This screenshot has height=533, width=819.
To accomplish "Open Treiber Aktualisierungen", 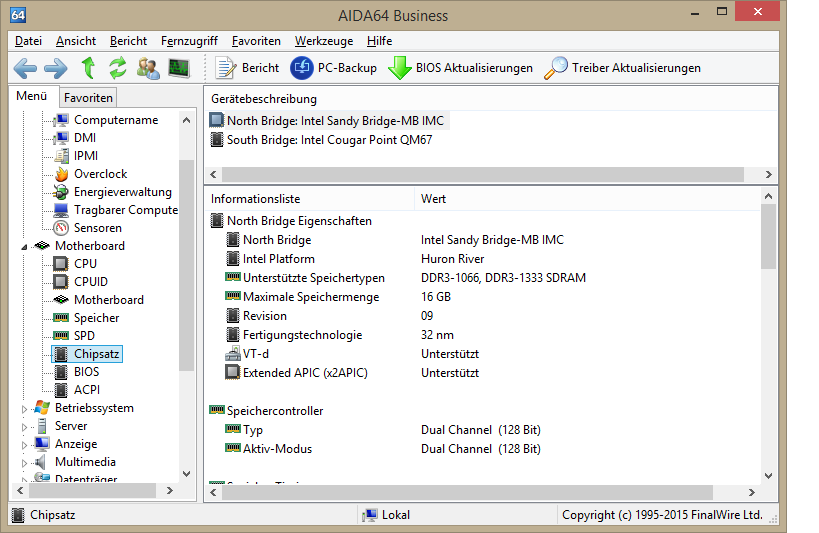I will tap(623, 68).
